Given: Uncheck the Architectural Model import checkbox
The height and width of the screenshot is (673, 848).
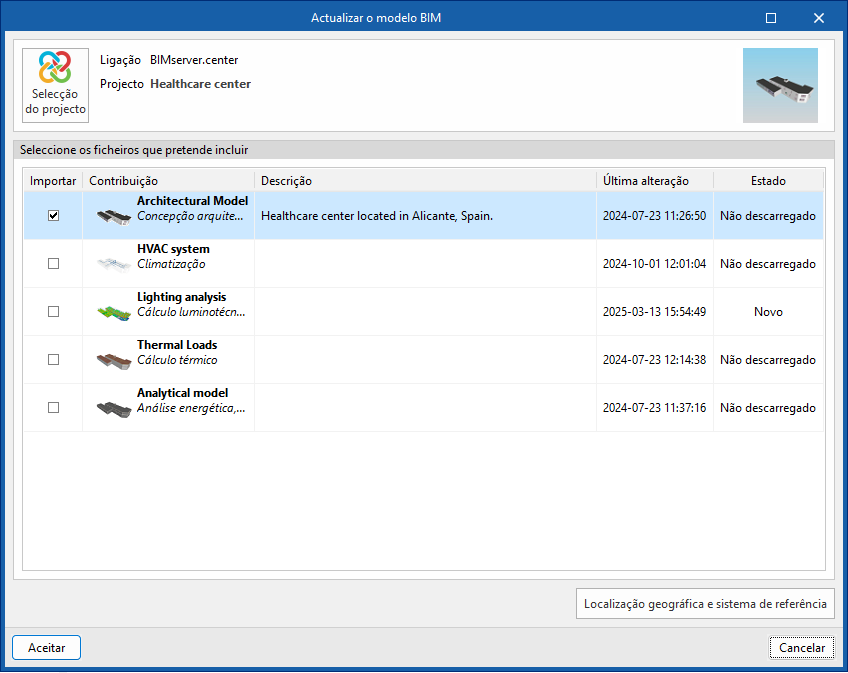Looking at the screenshot, I should pos(54,216).
